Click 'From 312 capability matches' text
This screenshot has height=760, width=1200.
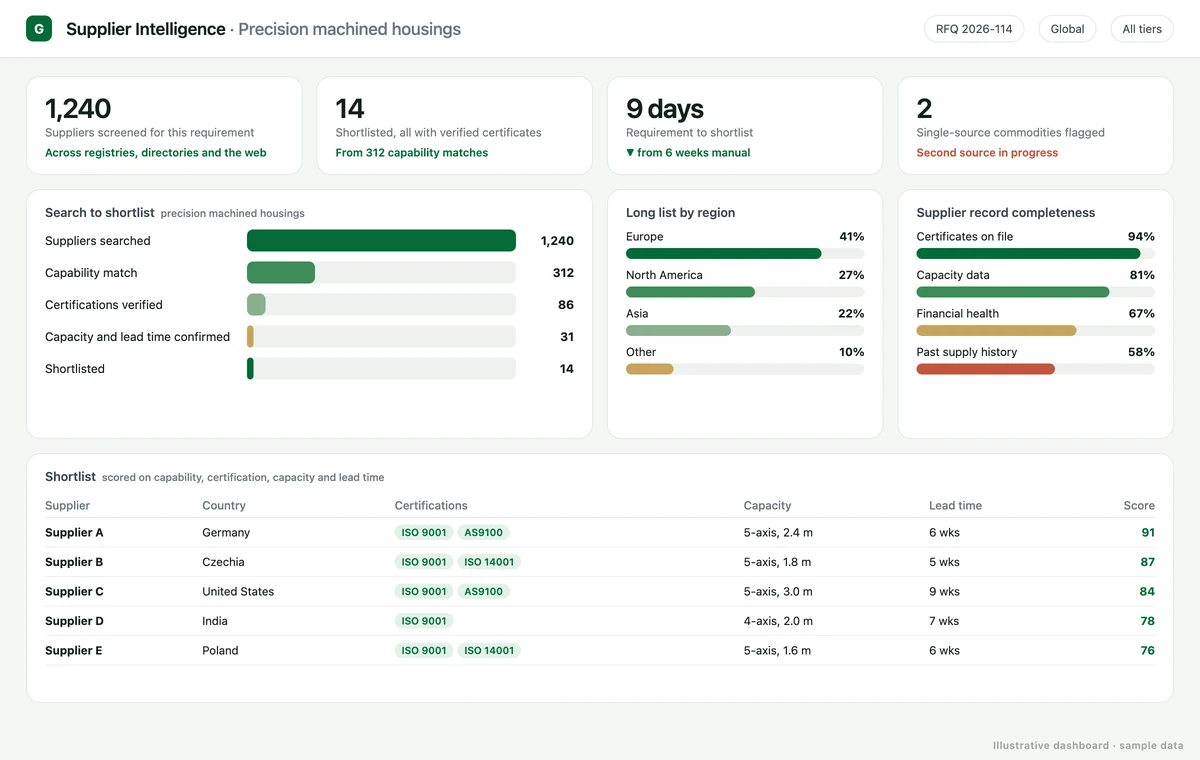[x=412, y=153]
